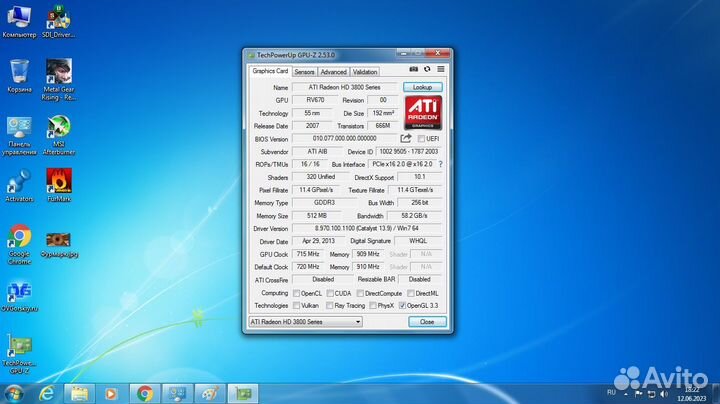Image resolution: width=720 pixels, height=404 pixels.
Task: Open Chrome from the taskbar
Action: (x=145, y=394)
